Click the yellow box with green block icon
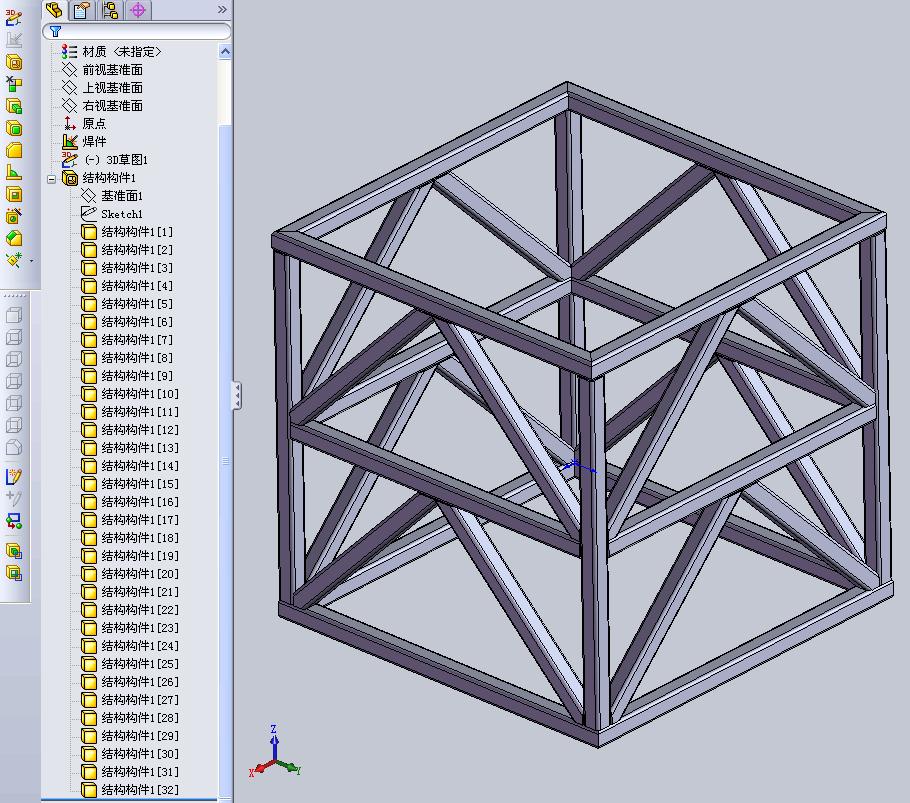Image resolution: width=910 pixels, height=803 pixels. [x=13, y=106]
